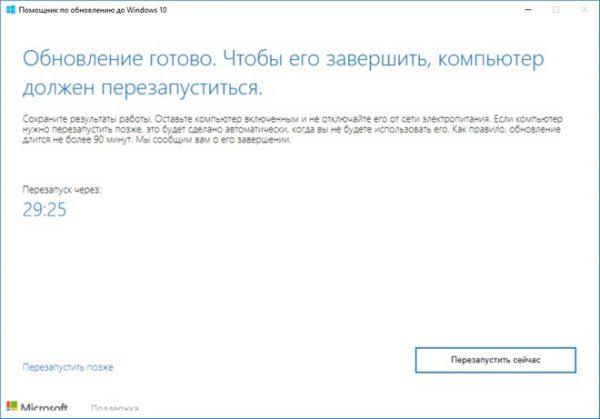Click the paragraph starting "Сохраните результаты работы"
600x419 pixels.
click(293, 129)
